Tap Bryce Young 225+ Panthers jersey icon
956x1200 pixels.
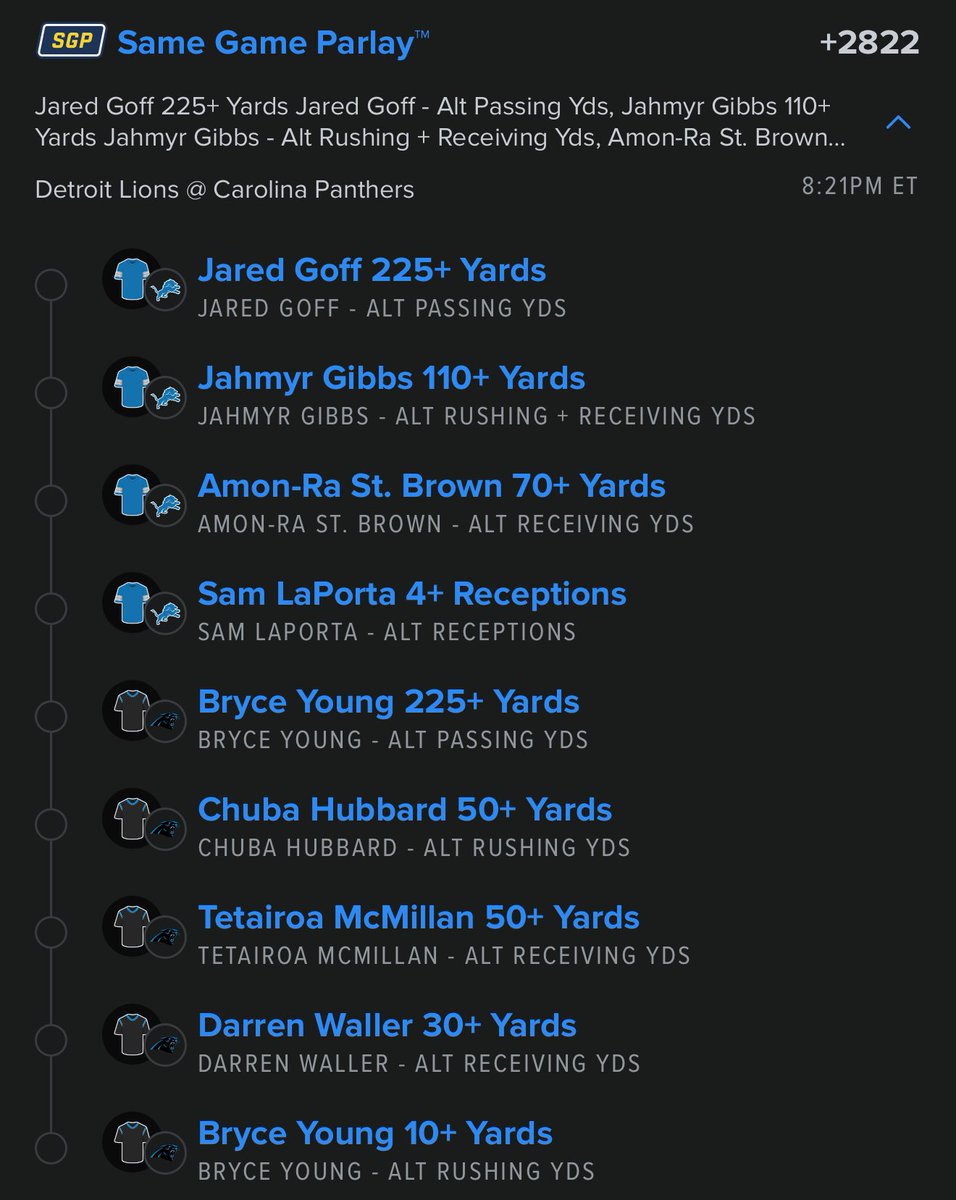(132, 710)
